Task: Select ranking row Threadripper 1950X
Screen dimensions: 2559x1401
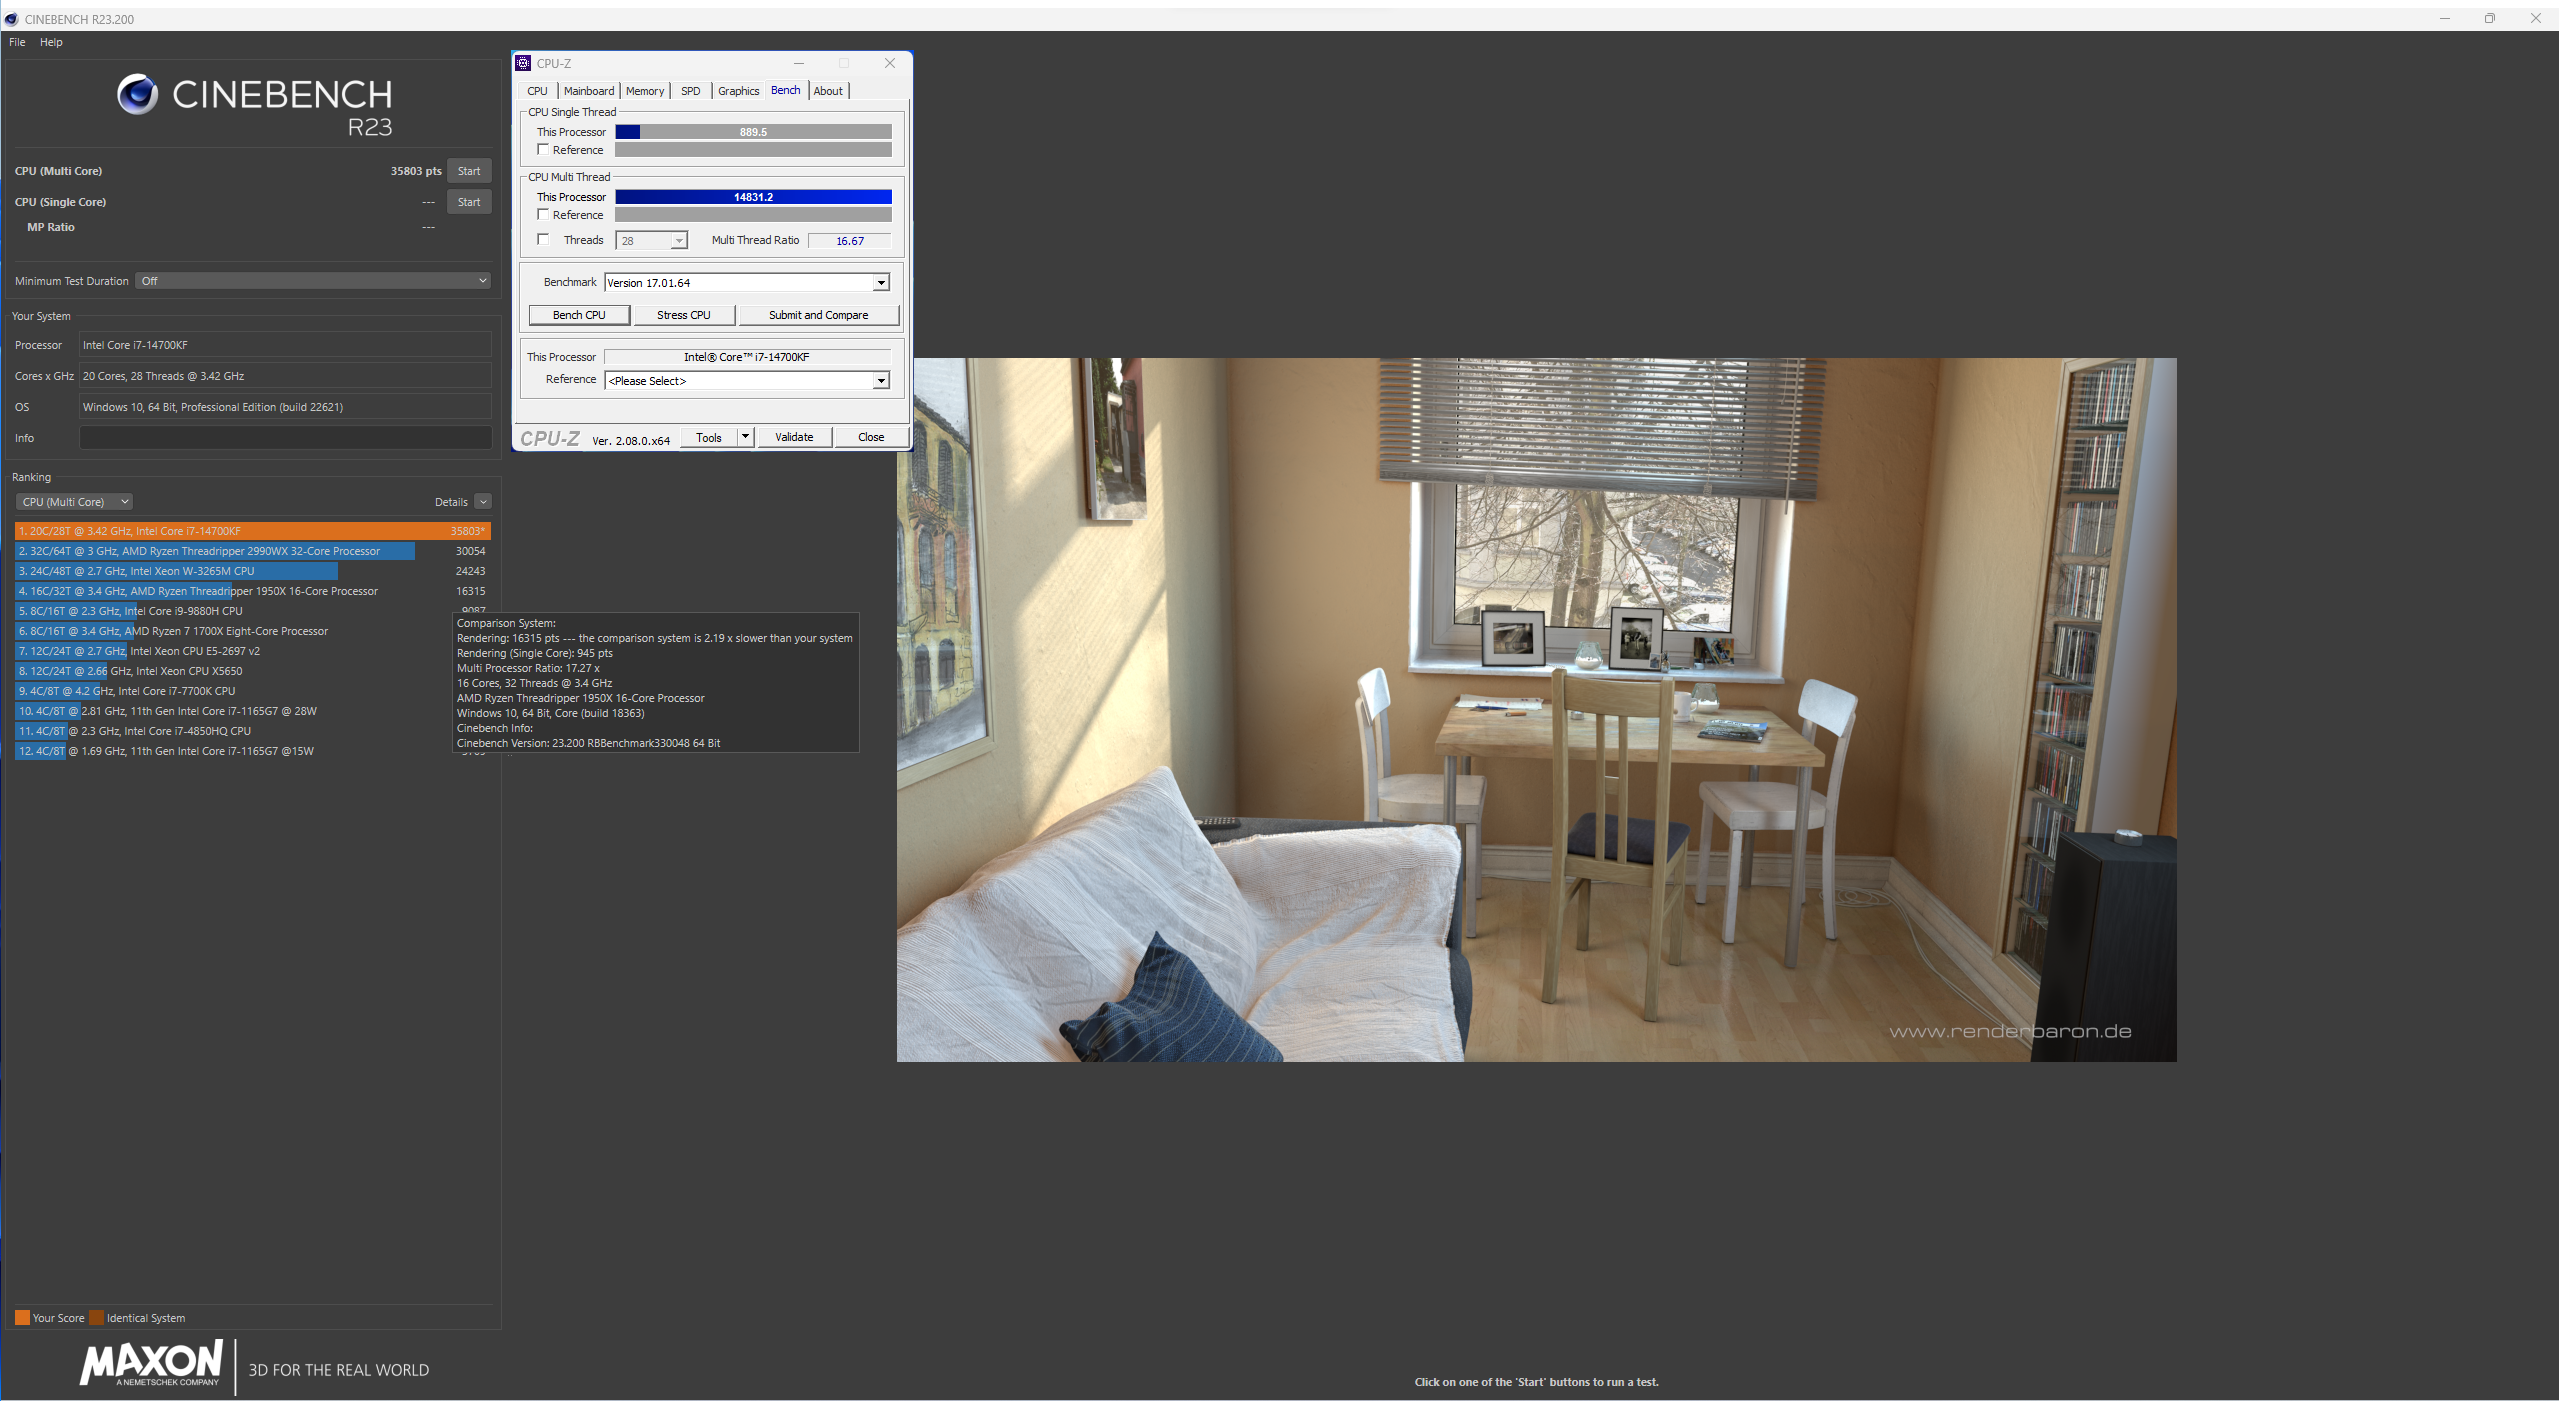Action: click(253, 591)
